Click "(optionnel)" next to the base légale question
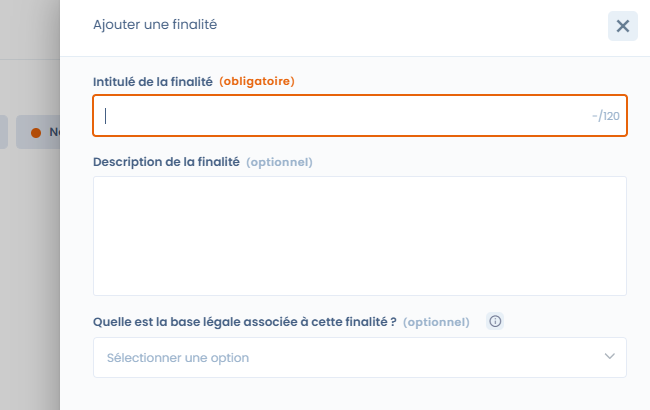The height and width of the screenshot is (410, 650). point(436,322)
